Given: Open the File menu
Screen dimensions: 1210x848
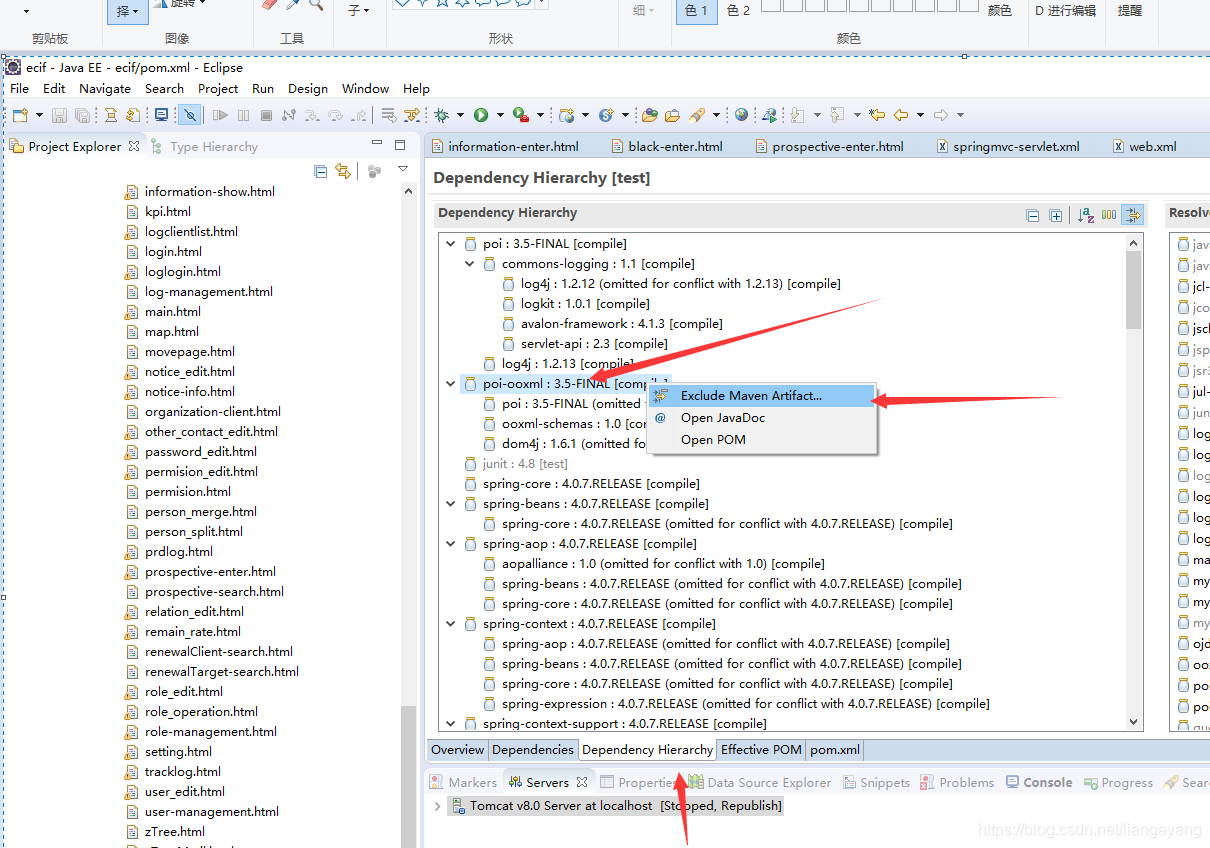Looking at the screenshot, I should 19,88.
